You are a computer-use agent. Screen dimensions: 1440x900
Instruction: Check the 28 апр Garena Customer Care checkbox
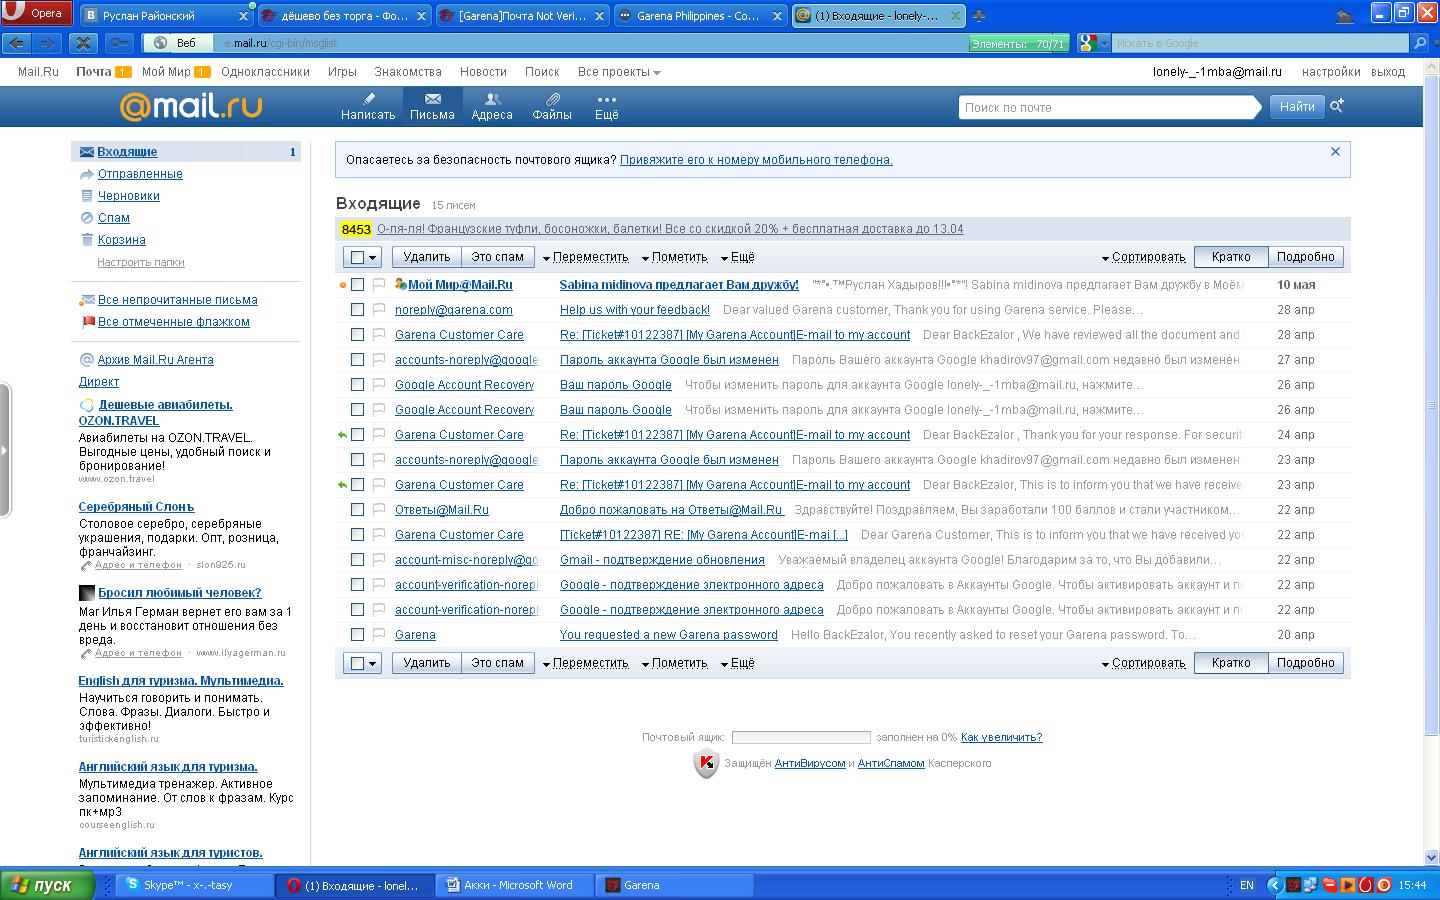[357, 335]
